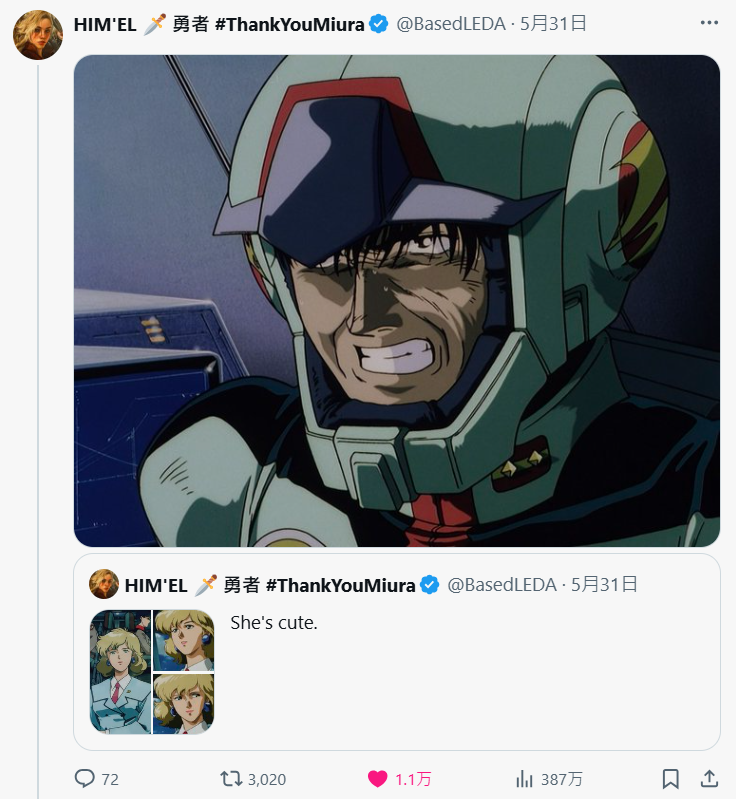736x799 pixels.
Task: Open the quoted tweet's tall left image
Action: click(120, 672)
